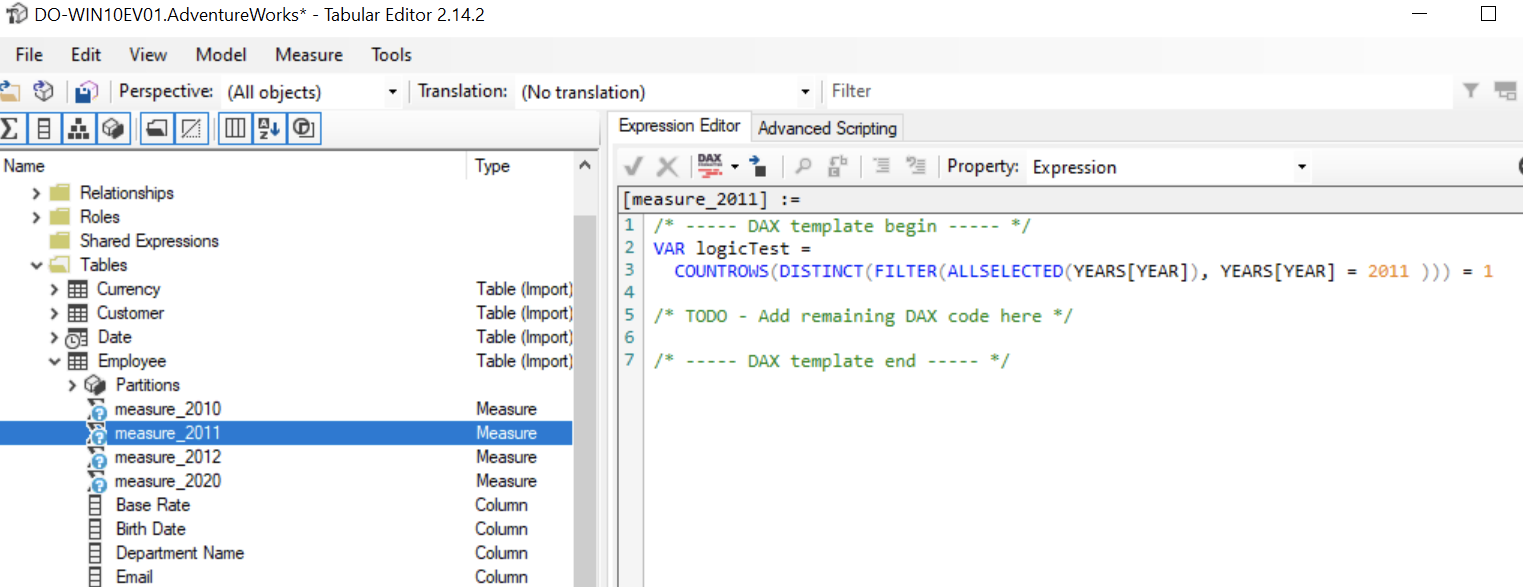Select the measure_2012 measure
Viewport: 1523px width, 587px height.
pyautogui.click(x=168, y=456)
